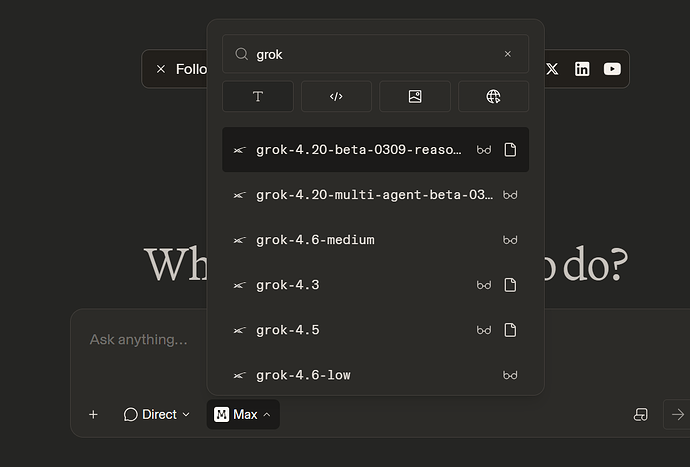Click the xAI logo beside grok-4.6-low
The height and width of the screenshot is (467, 690).
point(239,375)
